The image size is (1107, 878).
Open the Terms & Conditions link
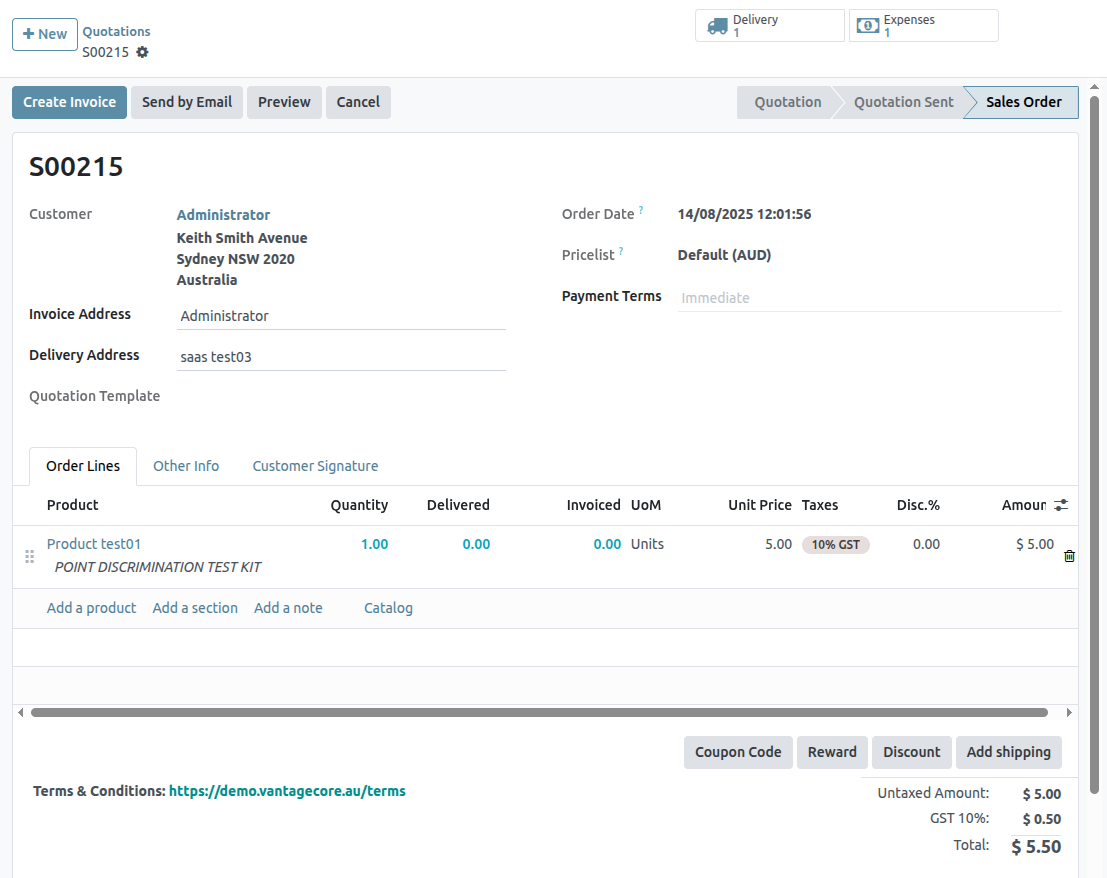(287, 791)
